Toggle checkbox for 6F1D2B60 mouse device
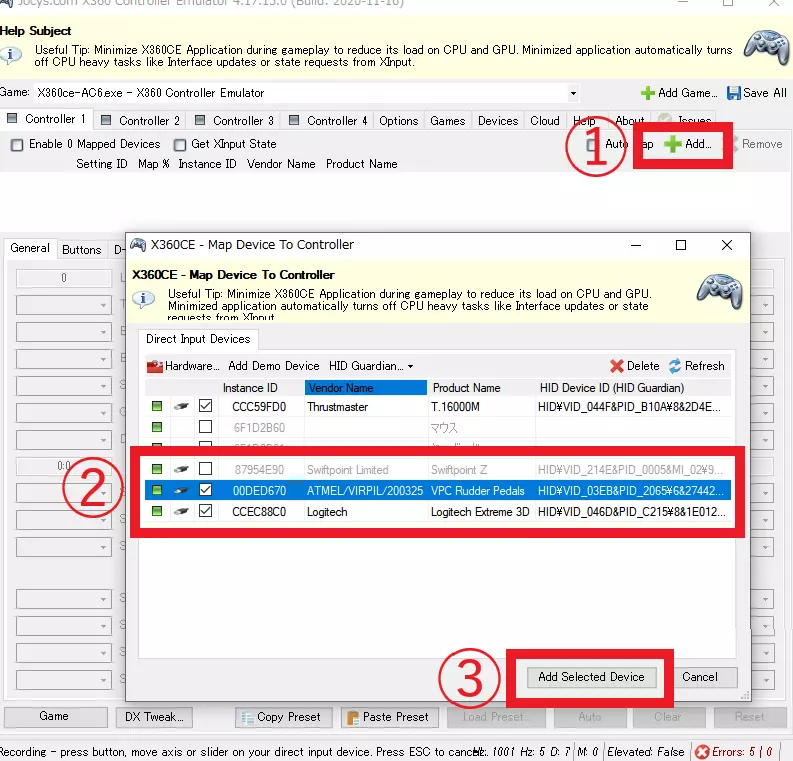The width and height of the screenshot is (793, 761). tap(205, 427)
